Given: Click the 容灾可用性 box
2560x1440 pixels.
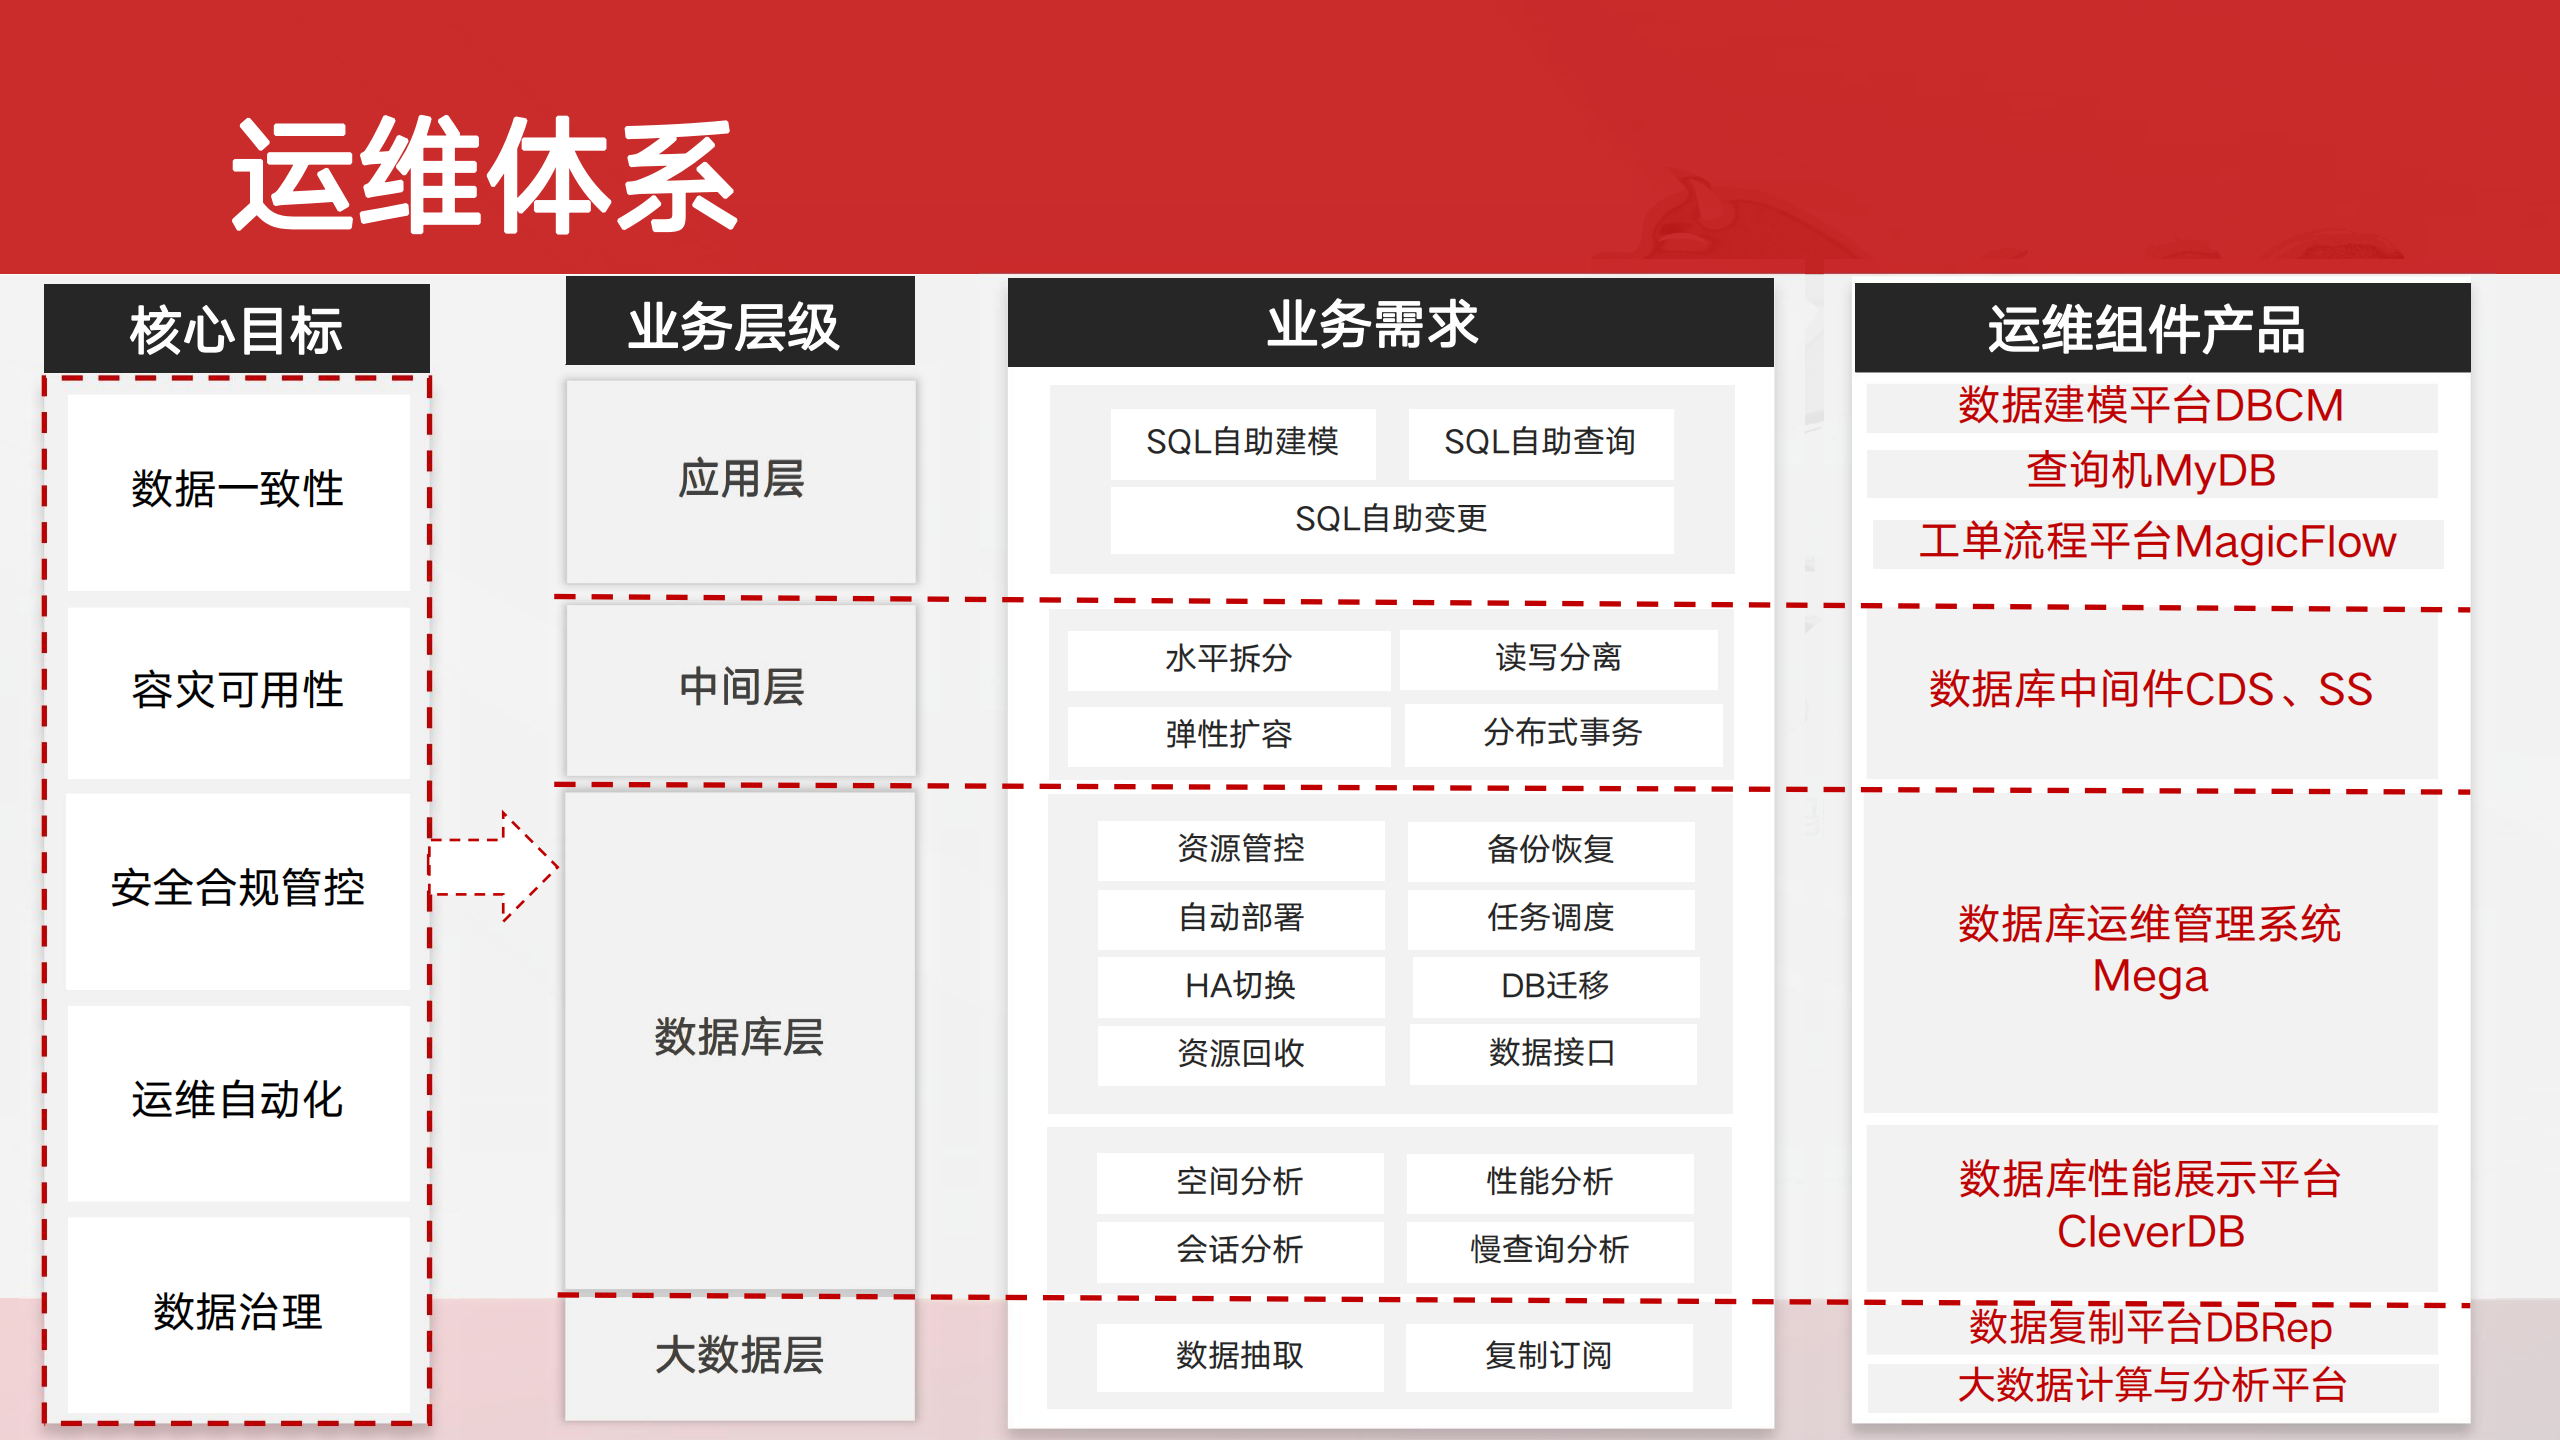Looking at the screenshot, I should click(239, 692).
